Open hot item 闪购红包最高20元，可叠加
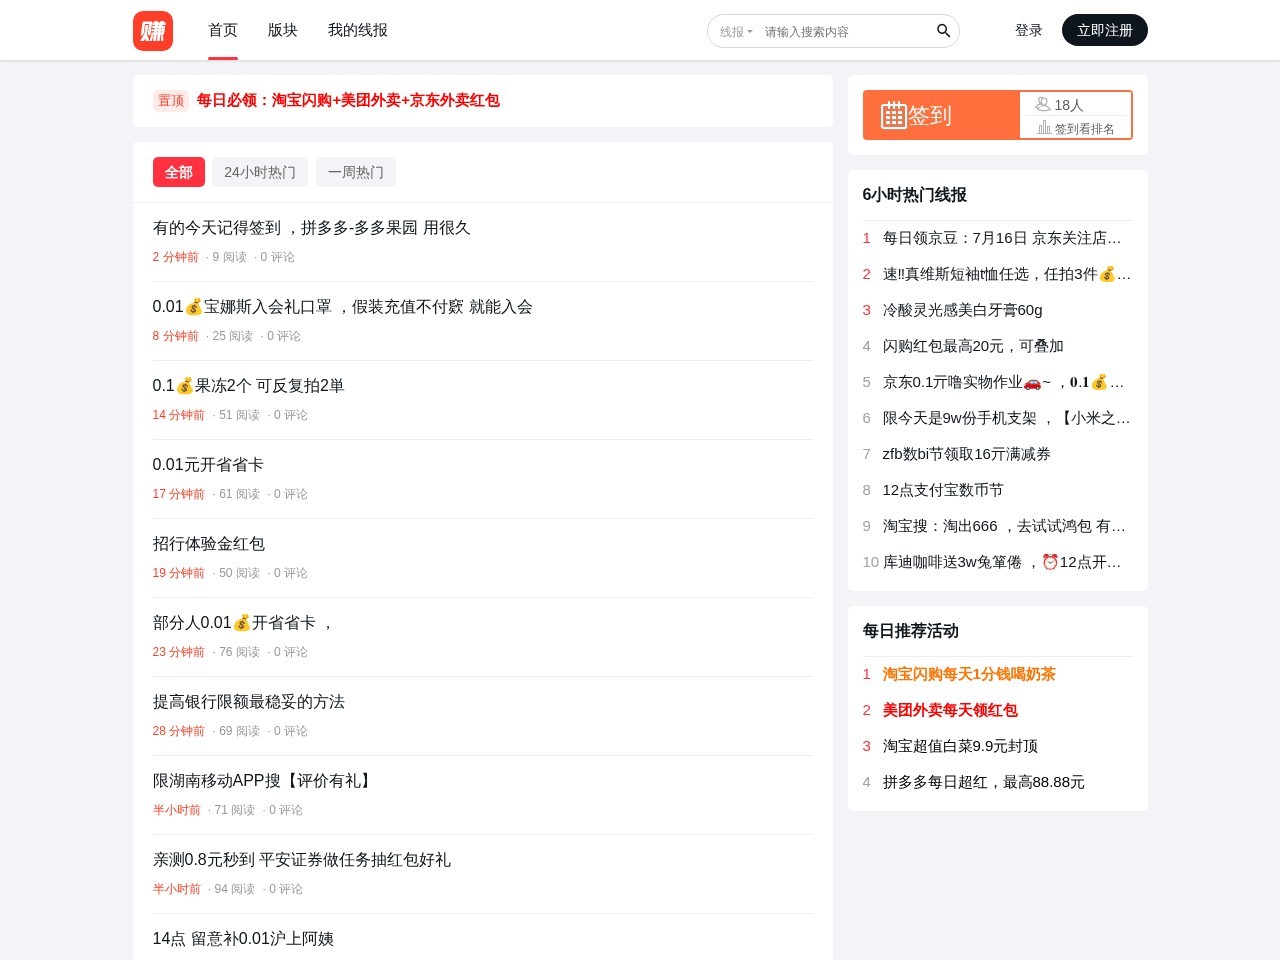 tap(973, 346)
